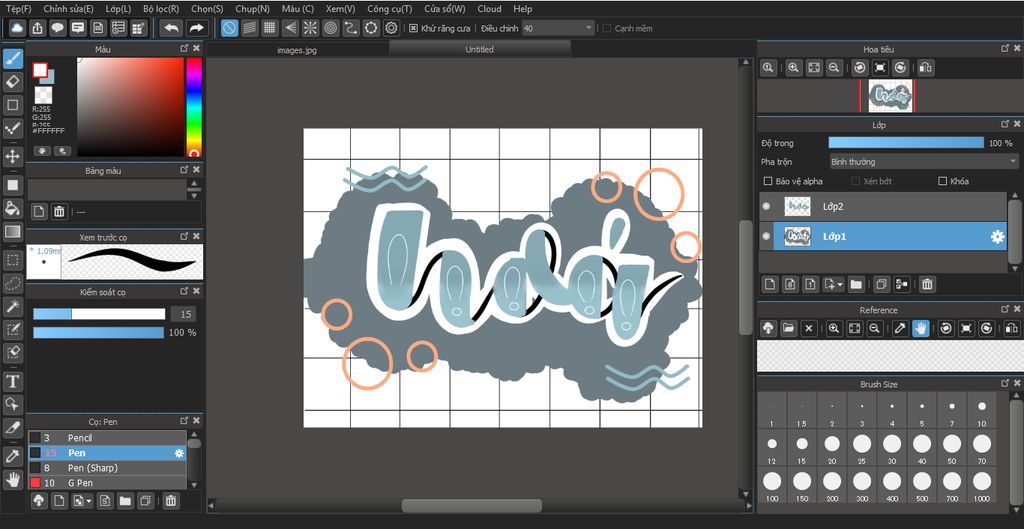1024x529 pixels.
Task: Select the Pen (Sharp) brush
Action: click(x=107, y=468)
